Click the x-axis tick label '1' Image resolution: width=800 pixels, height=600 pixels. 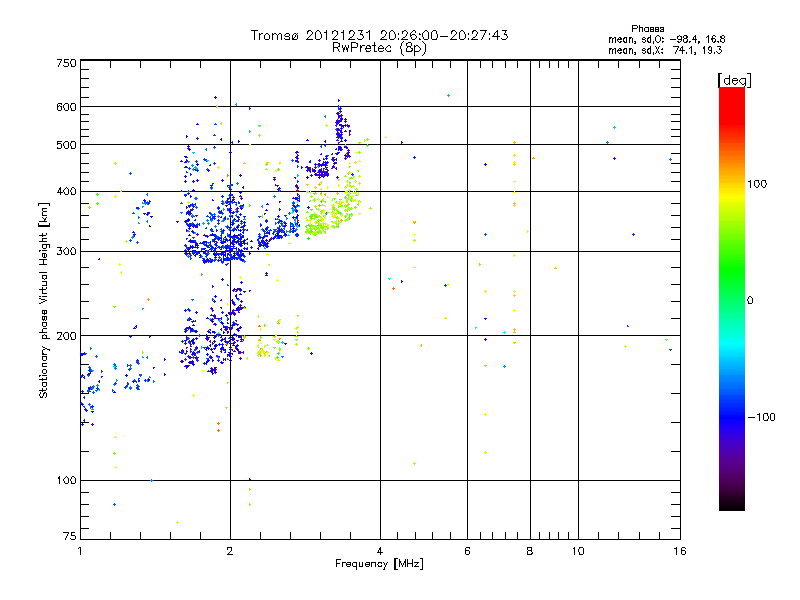(80, 551)
